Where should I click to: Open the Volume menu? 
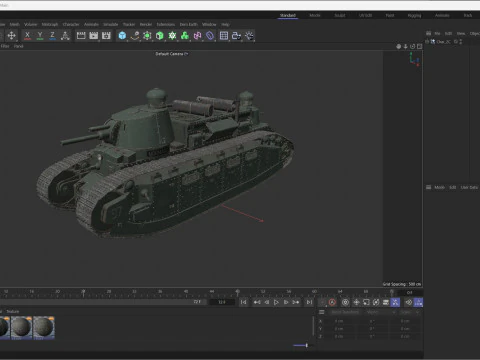pos(30,24)
